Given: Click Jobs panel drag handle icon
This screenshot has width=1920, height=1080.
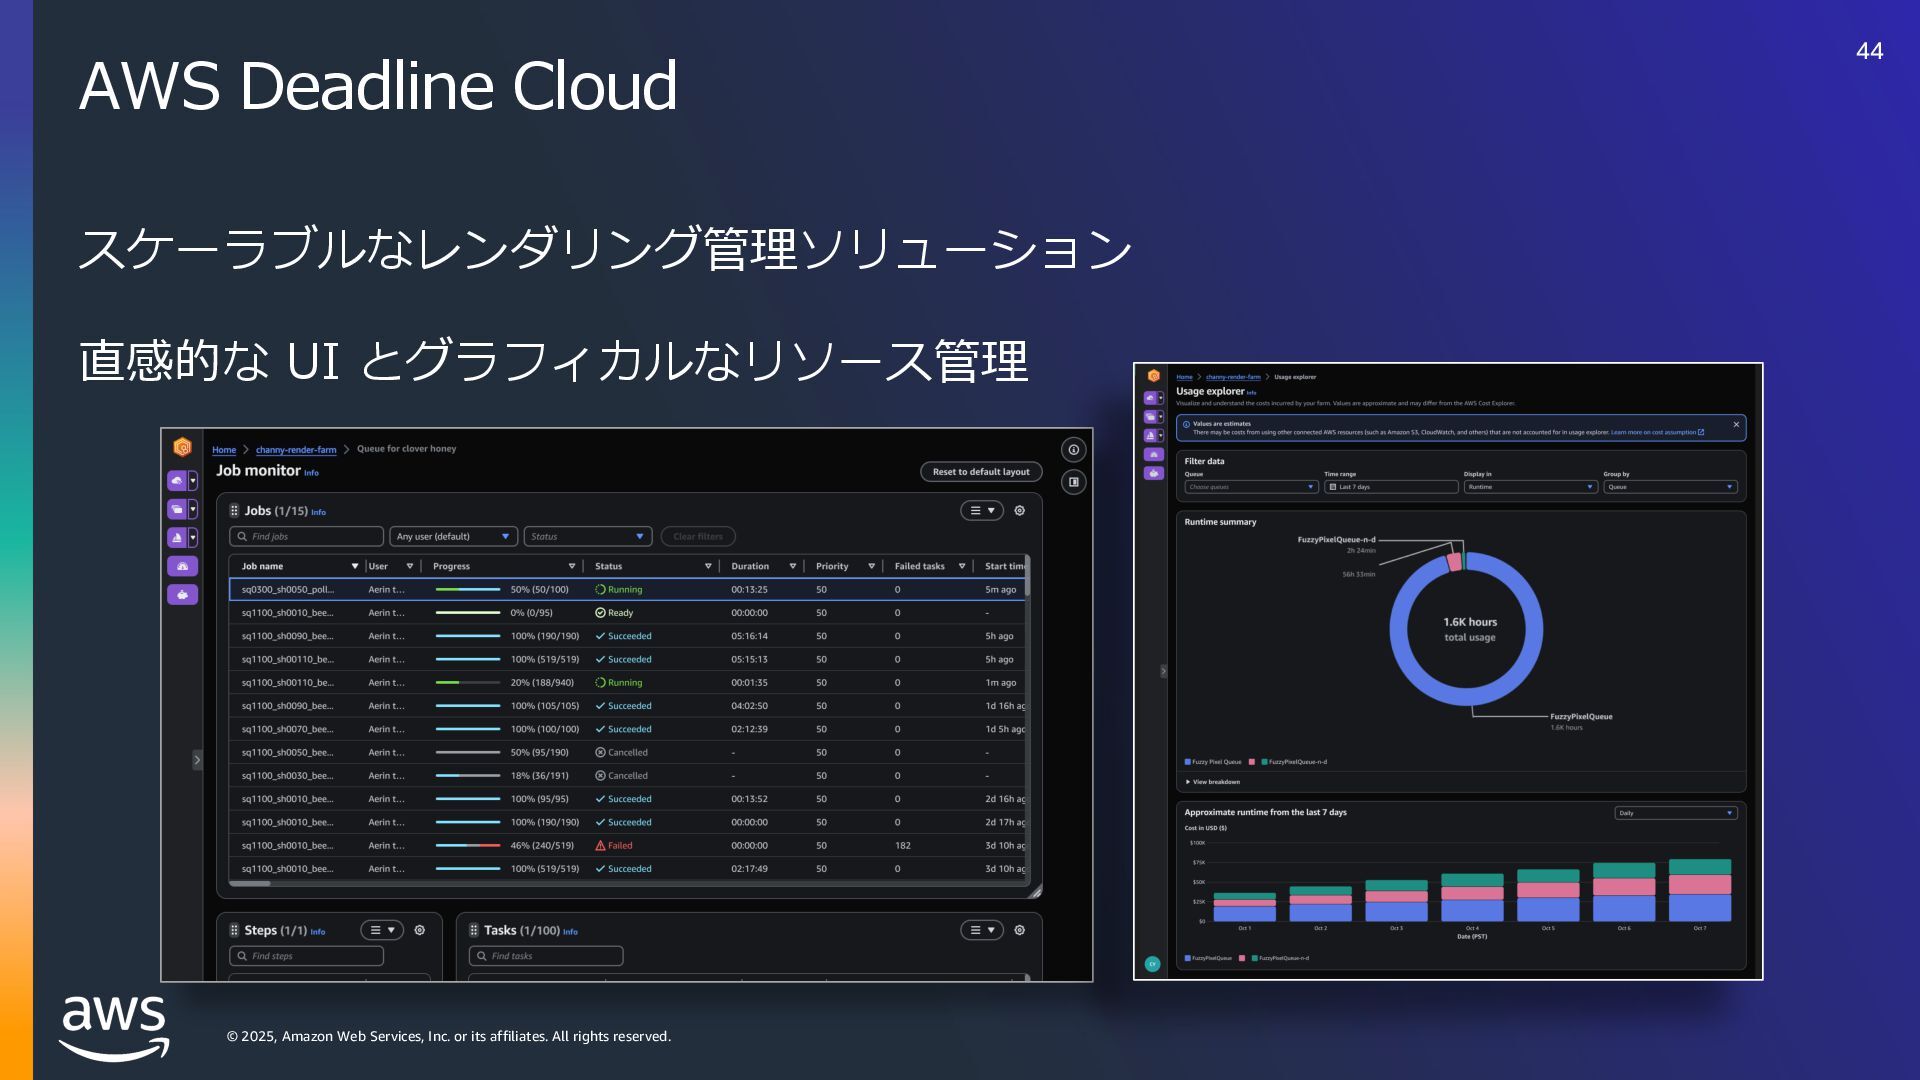Looking at the screenshot, I should point(234,510).
